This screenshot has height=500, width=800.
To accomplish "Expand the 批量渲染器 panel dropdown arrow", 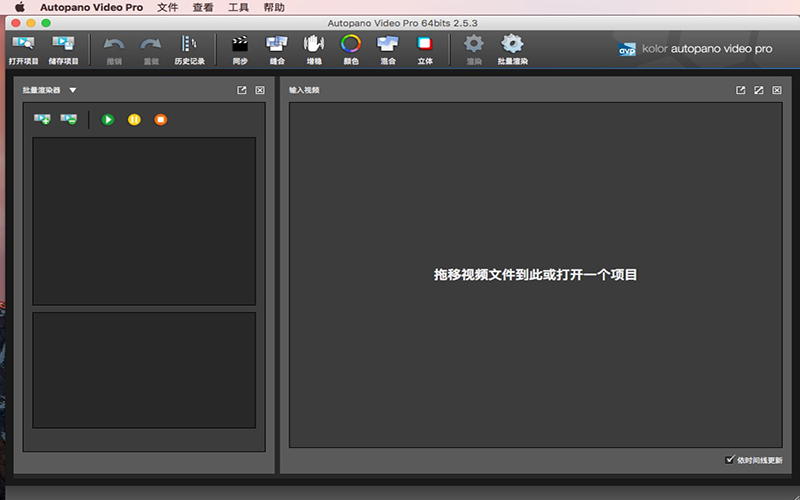I will click(x=73, y=90).
